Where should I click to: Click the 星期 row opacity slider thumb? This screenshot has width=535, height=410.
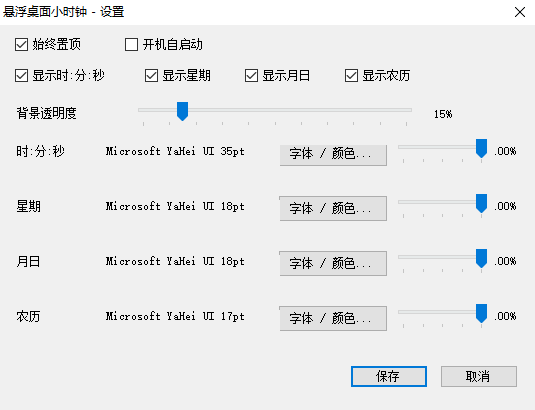pos(481,203)
